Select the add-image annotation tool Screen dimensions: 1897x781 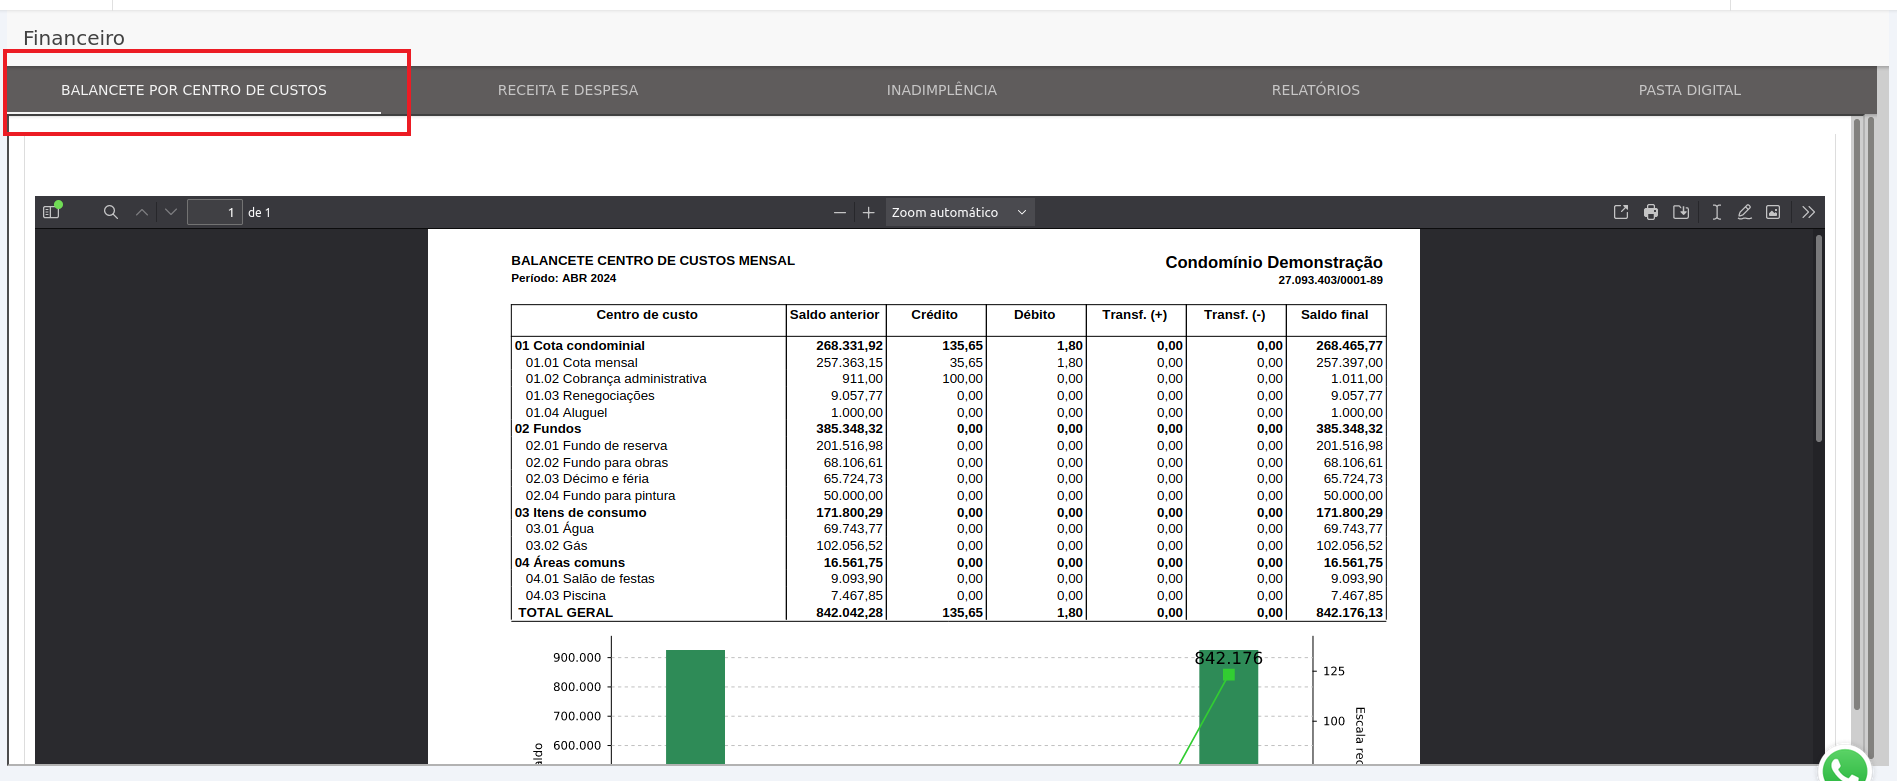pyautogui.click(x=1773, y=212)
